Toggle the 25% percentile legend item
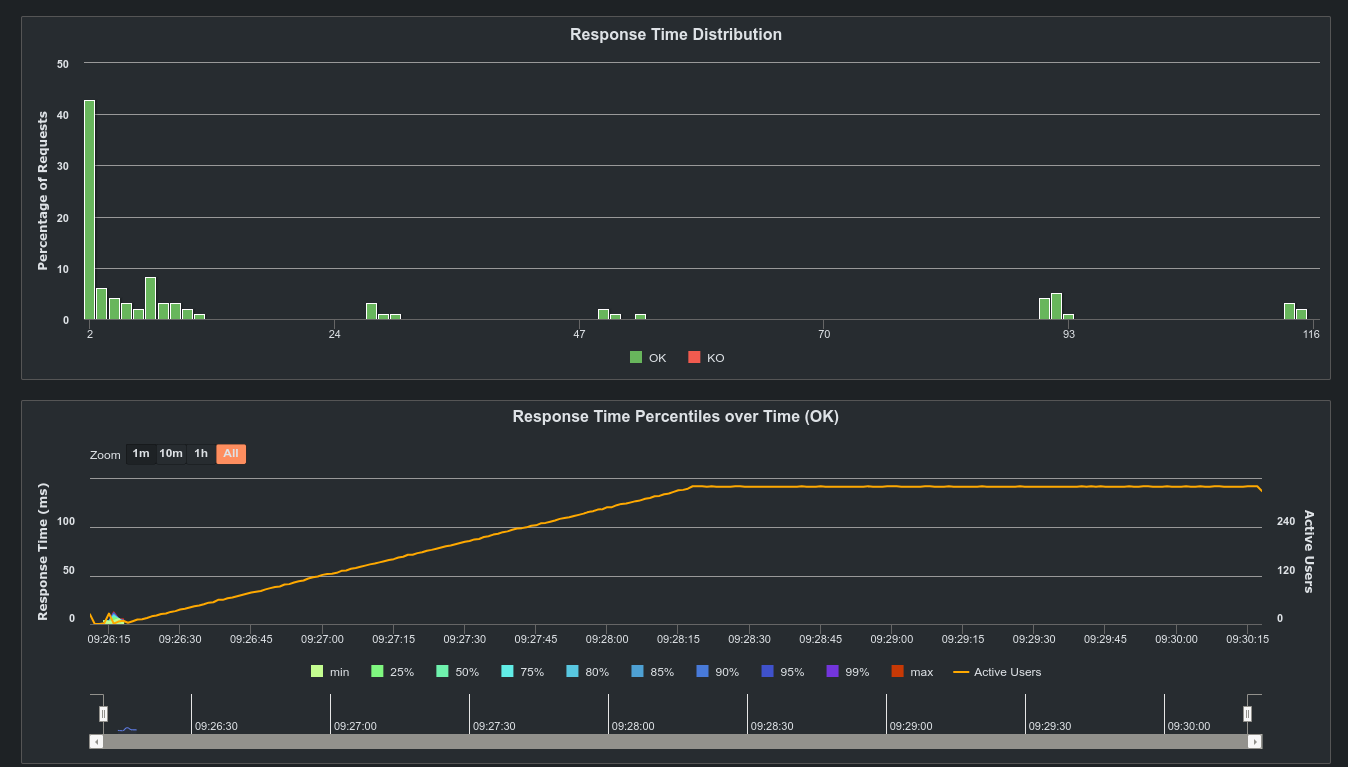This screenshot has height=767, width=1348. (392, 672)
